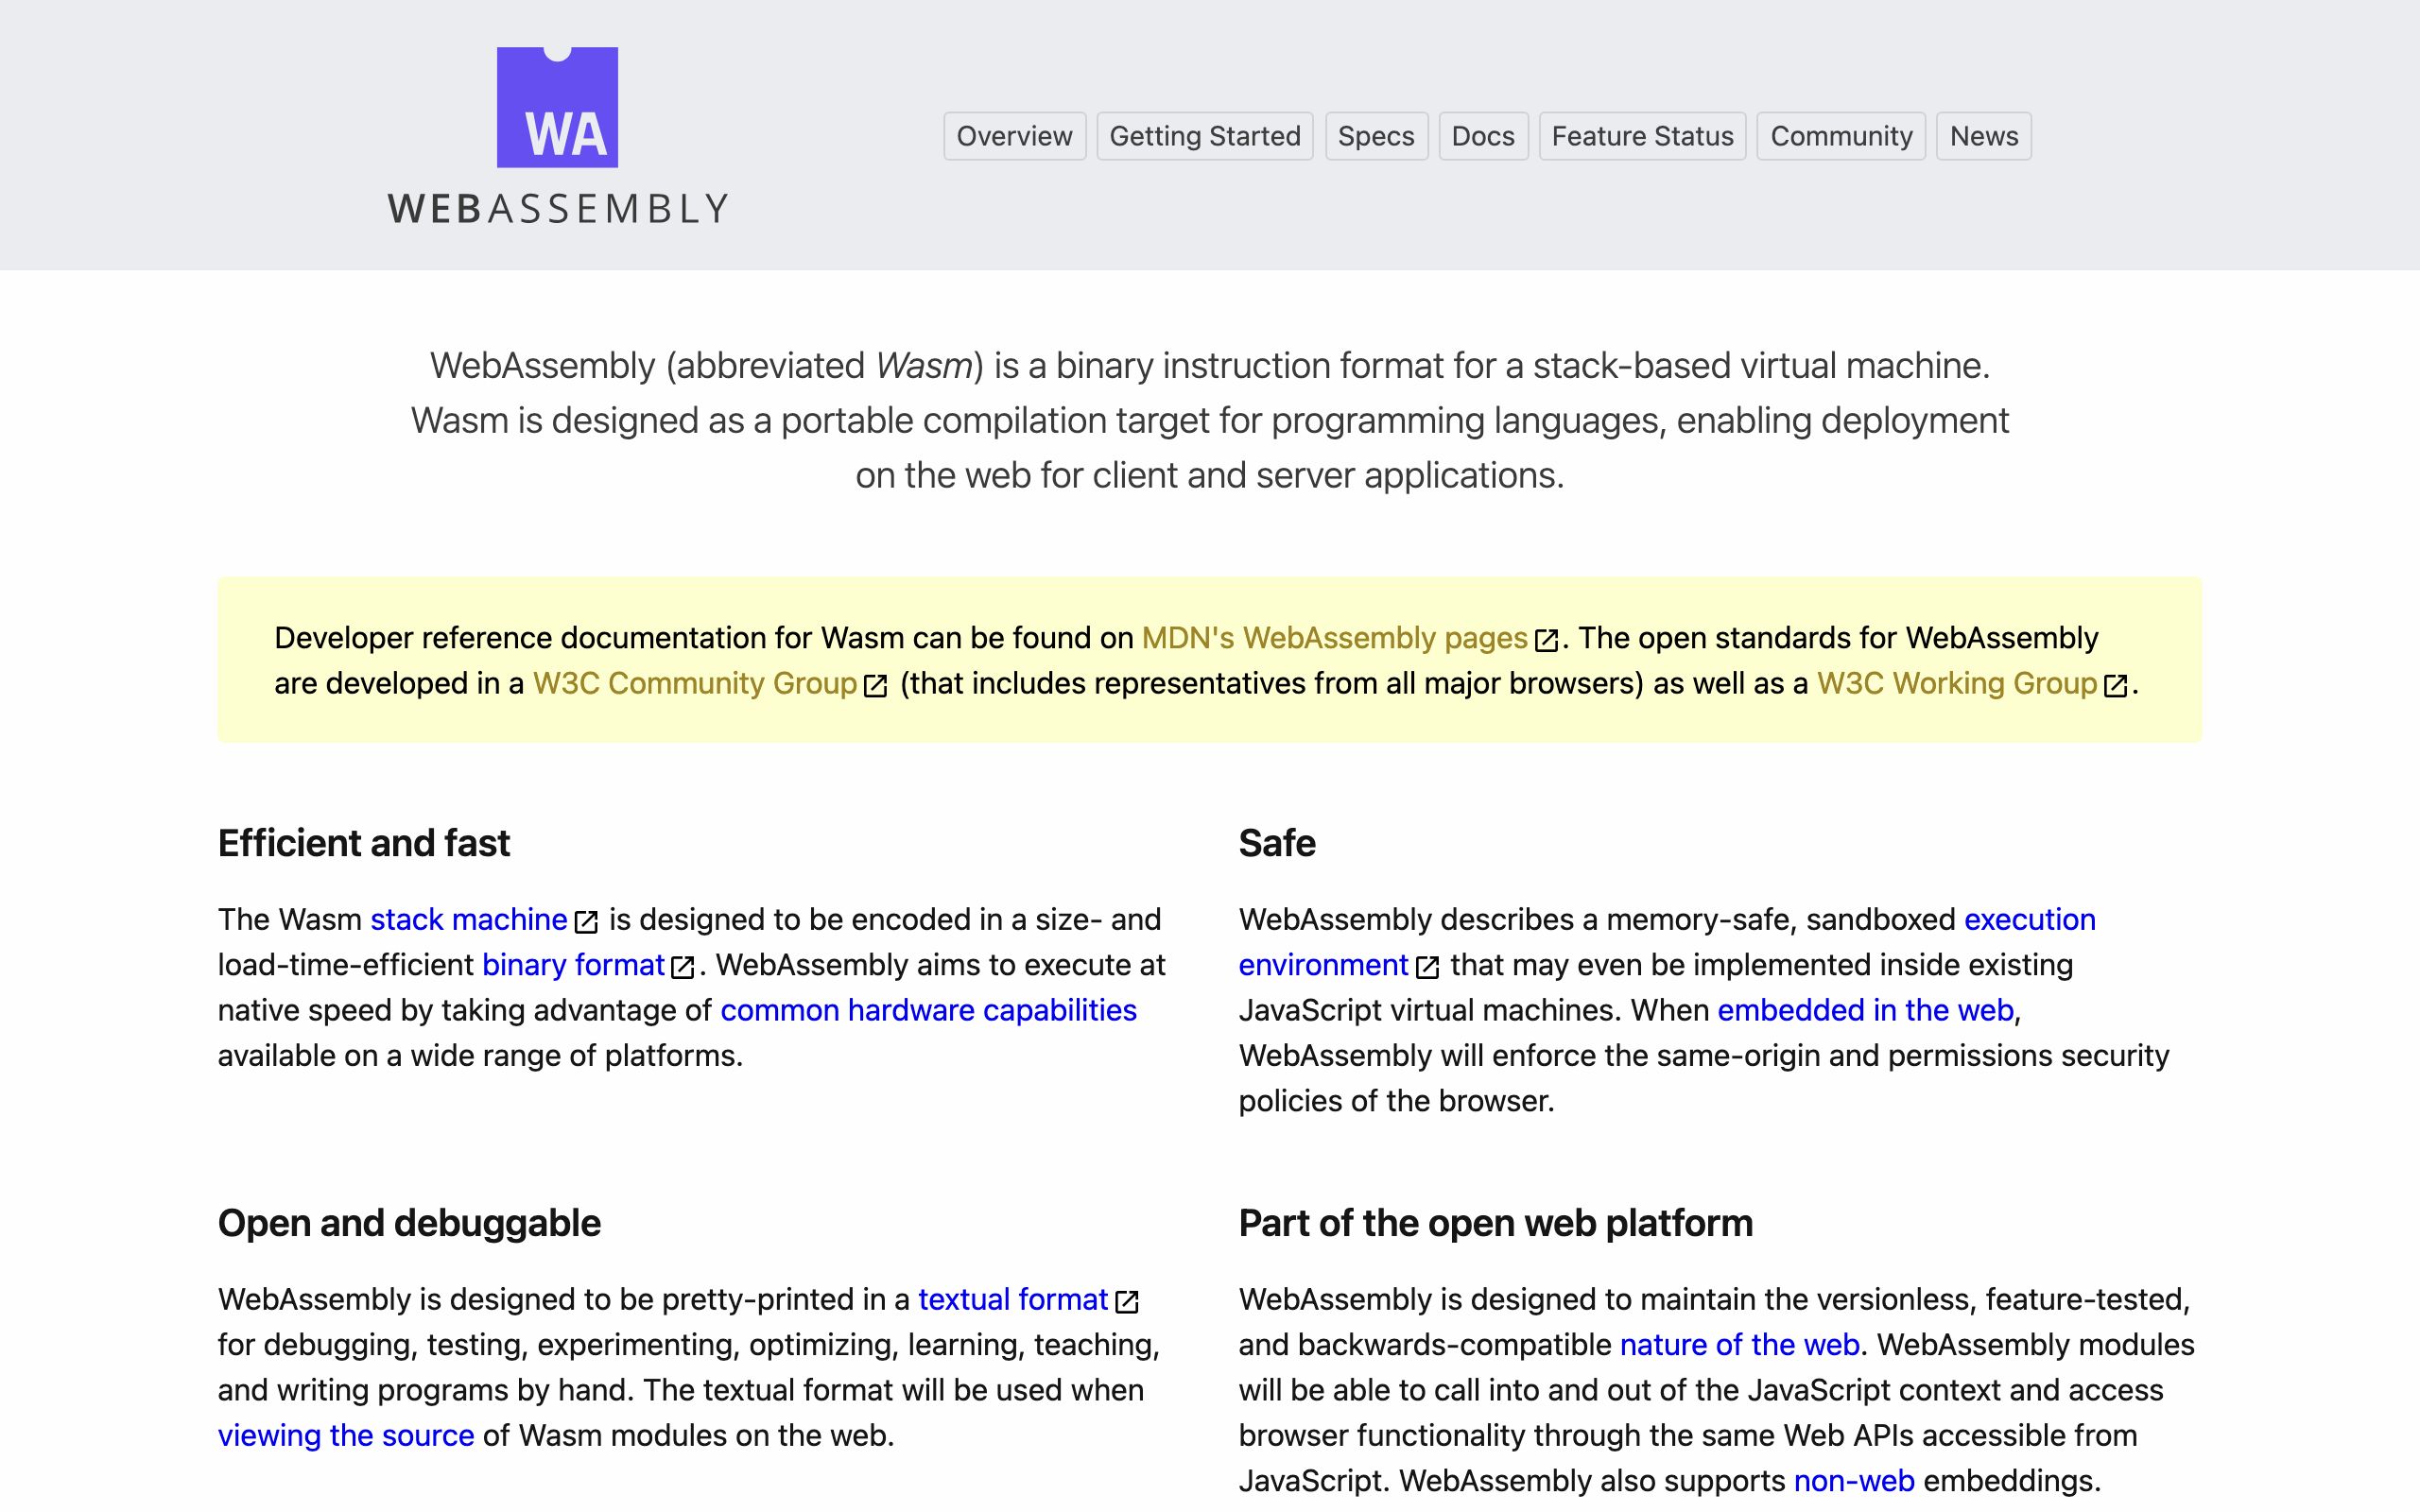Follow viewing the source link
Viewport: 2420px width, 1512px height.
click(346, 1435)
